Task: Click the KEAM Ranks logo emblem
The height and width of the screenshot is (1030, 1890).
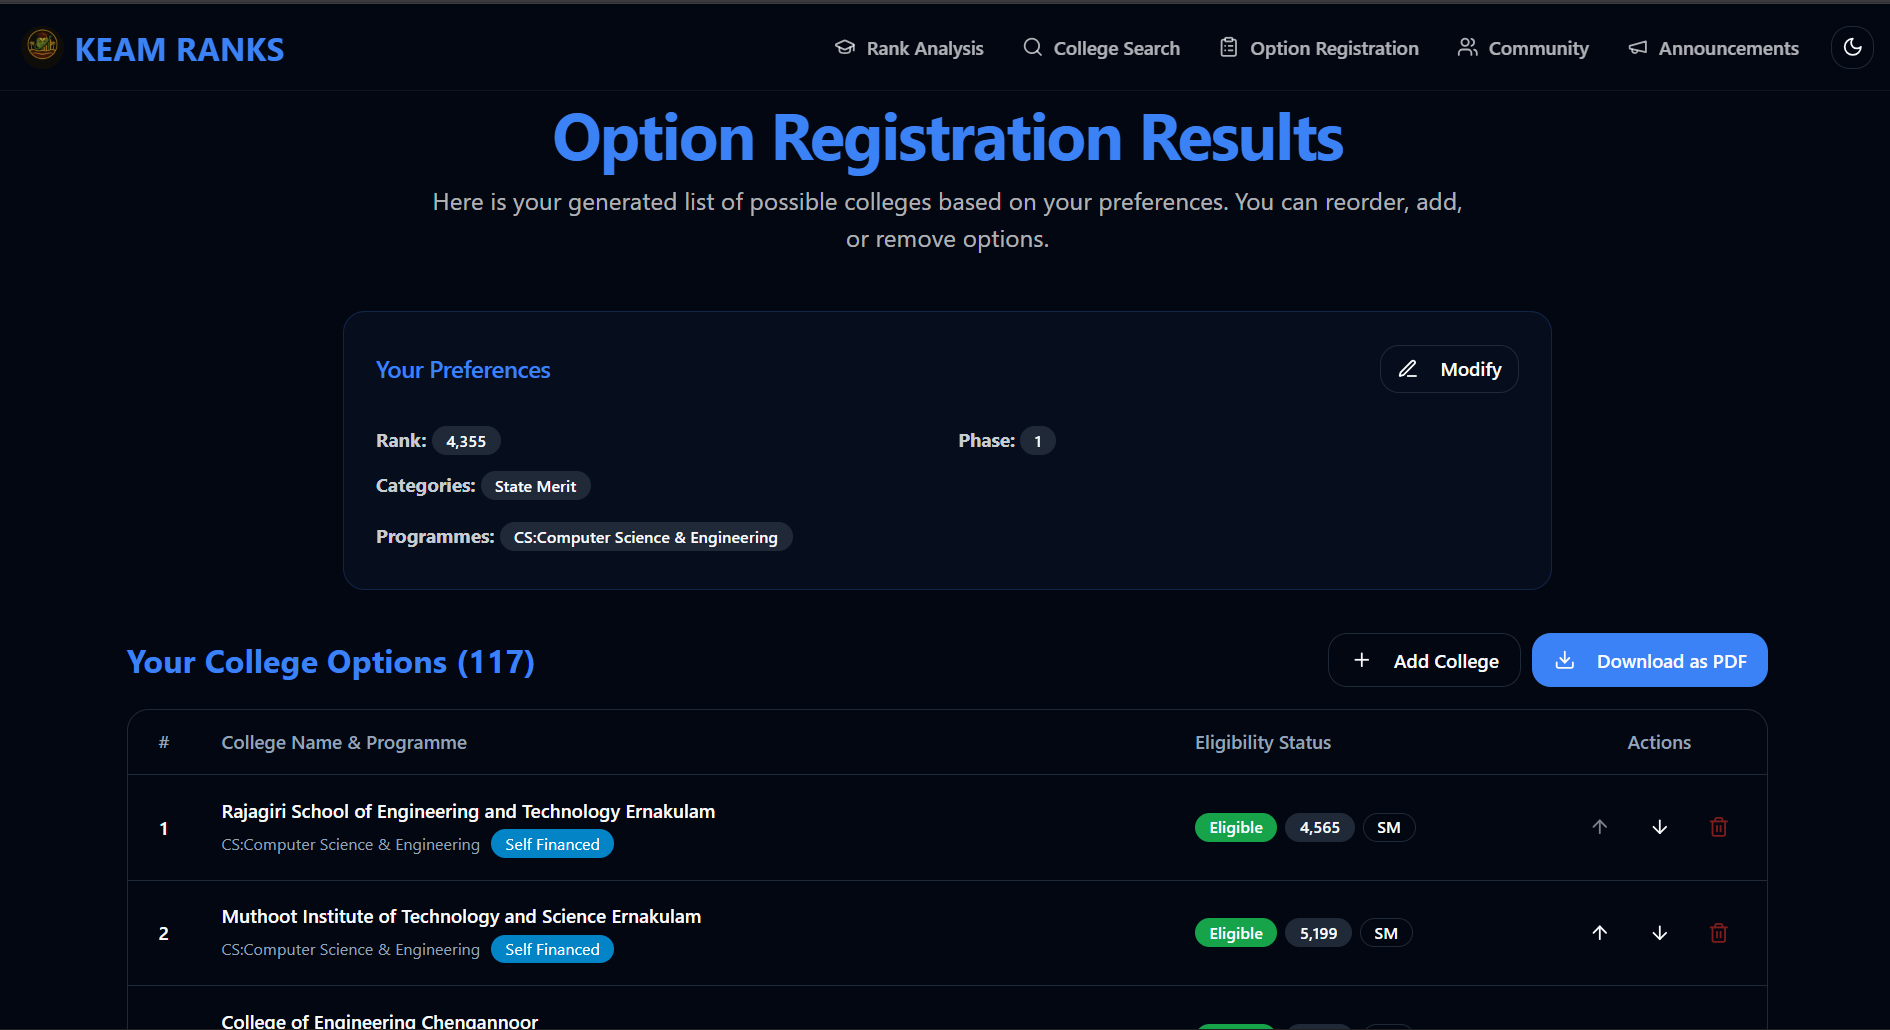Action: coord(41,46)
